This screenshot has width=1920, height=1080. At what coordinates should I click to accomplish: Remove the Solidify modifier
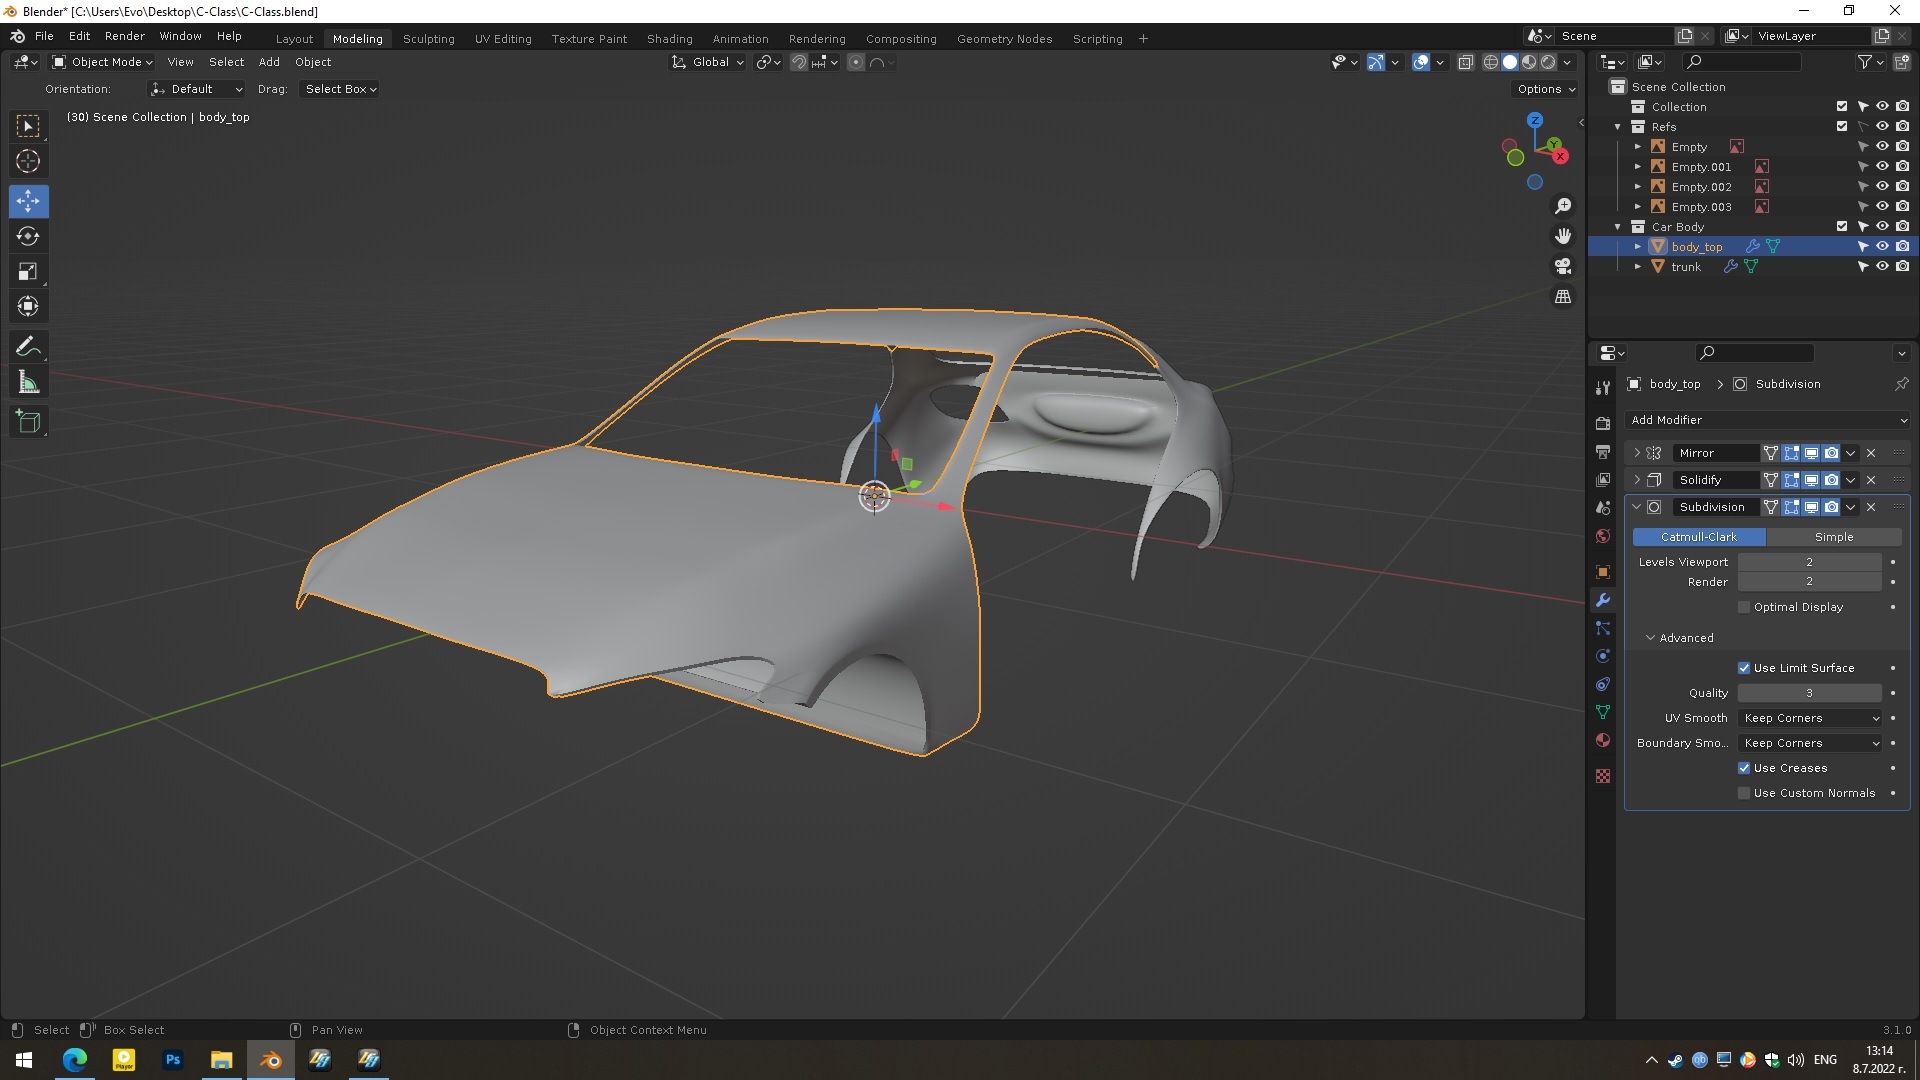pos(1871,480)
